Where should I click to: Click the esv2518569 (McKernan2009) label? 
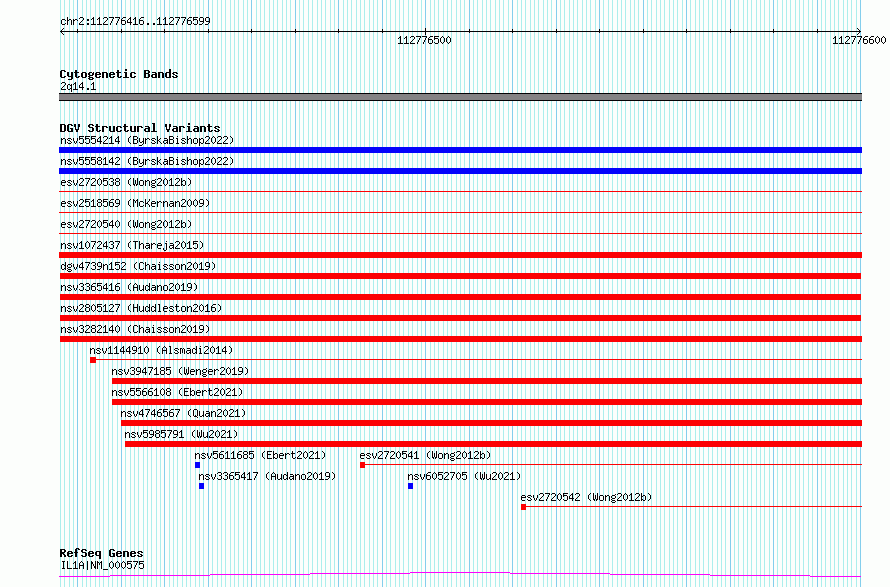135,203
